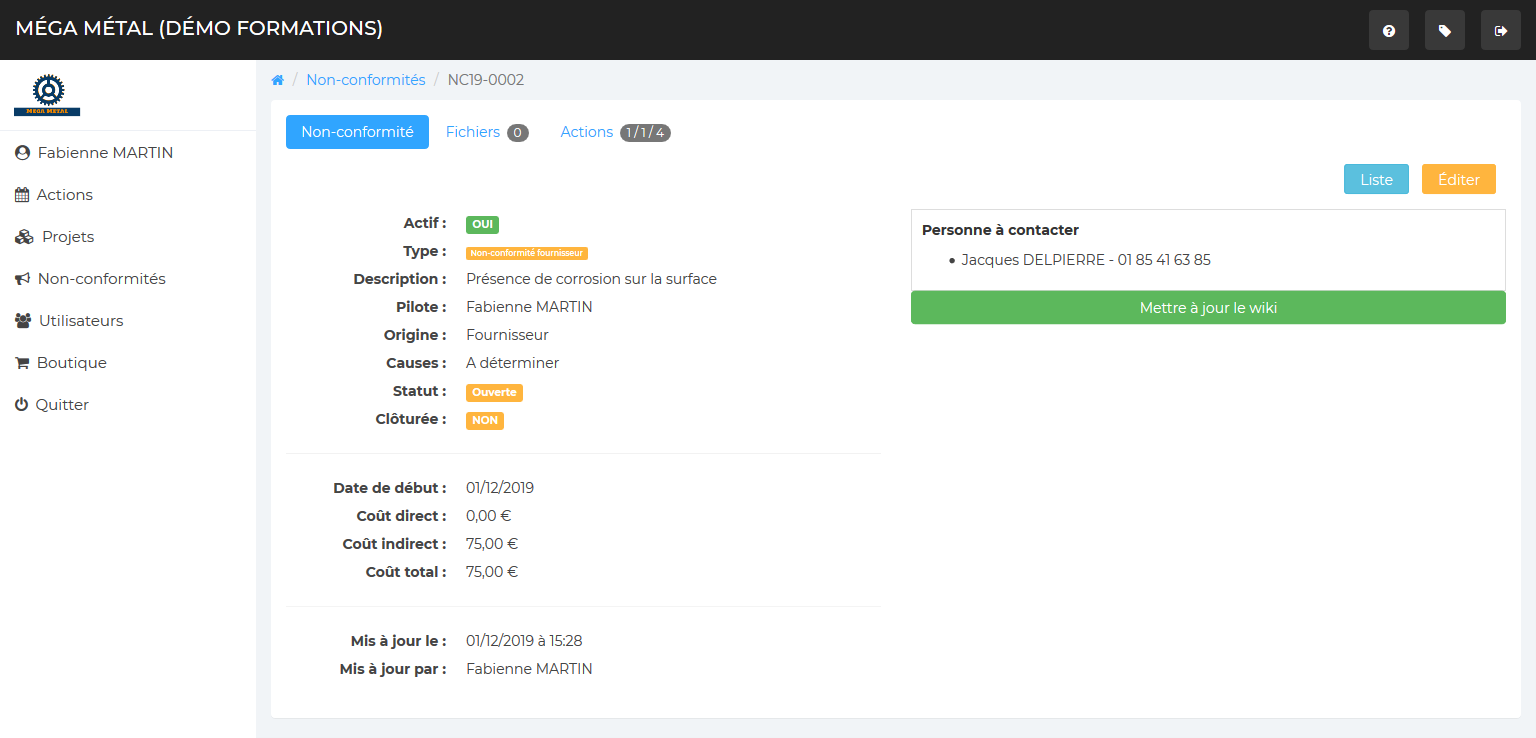Click the user icon beside Fabienne MARTIN
The image size is (1536, 738).
coord(22,153)
